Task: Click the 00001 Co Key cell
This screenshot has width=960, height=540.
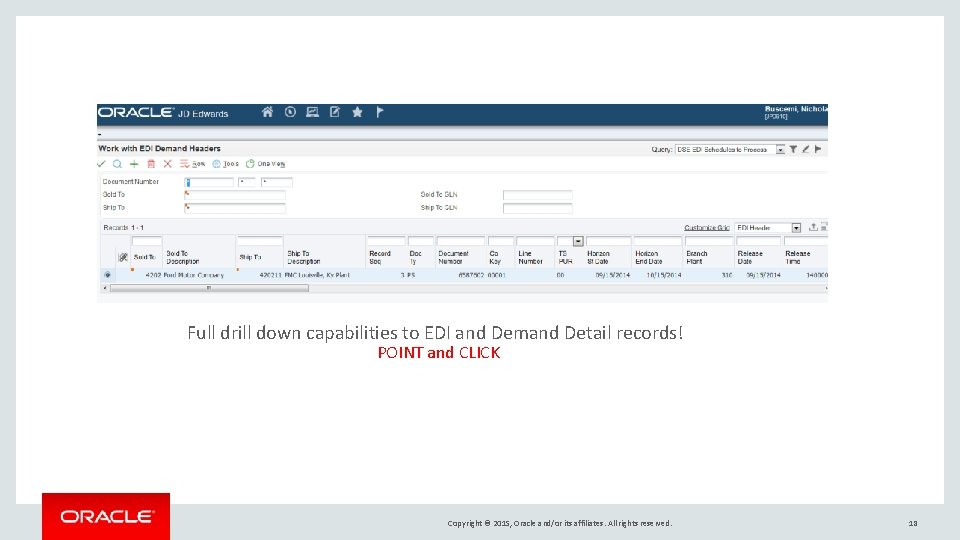Action: pyautogui.click(x=497, y=276)
